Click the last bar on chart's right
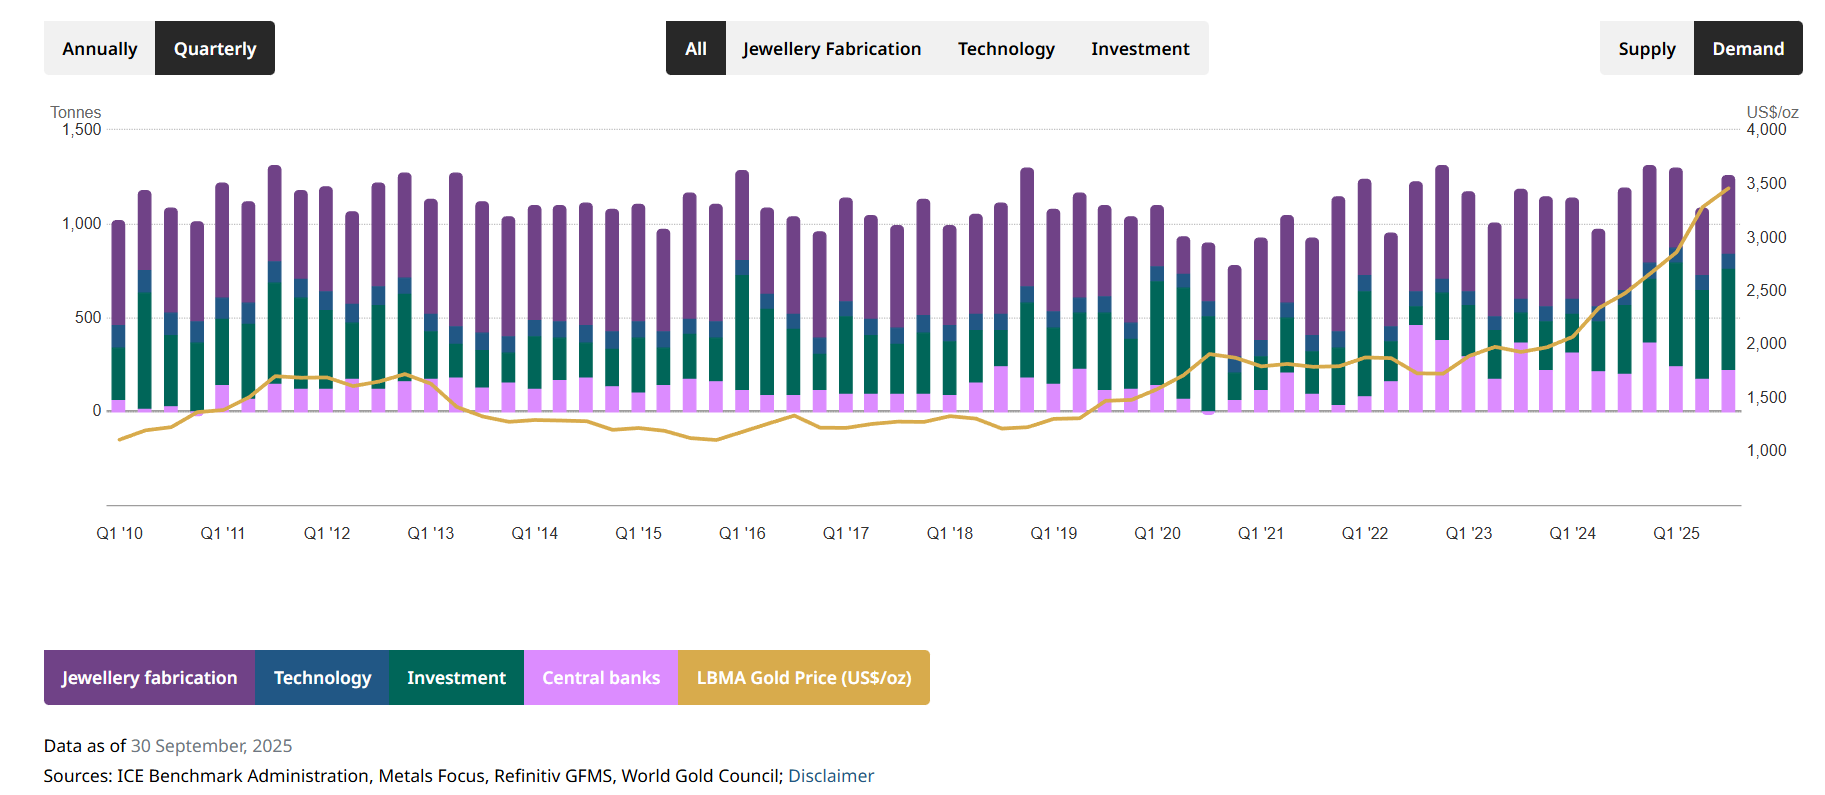 pyautogui.click(x=1728, y=300)
